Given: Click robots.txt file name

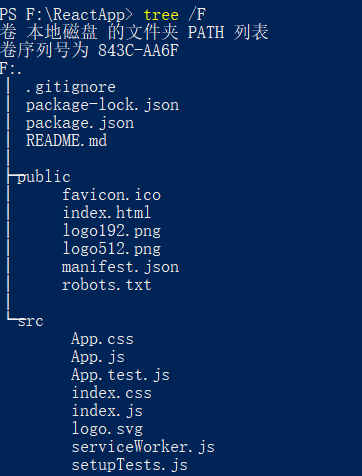Looking at the screenshot, I should coord(106,285).
